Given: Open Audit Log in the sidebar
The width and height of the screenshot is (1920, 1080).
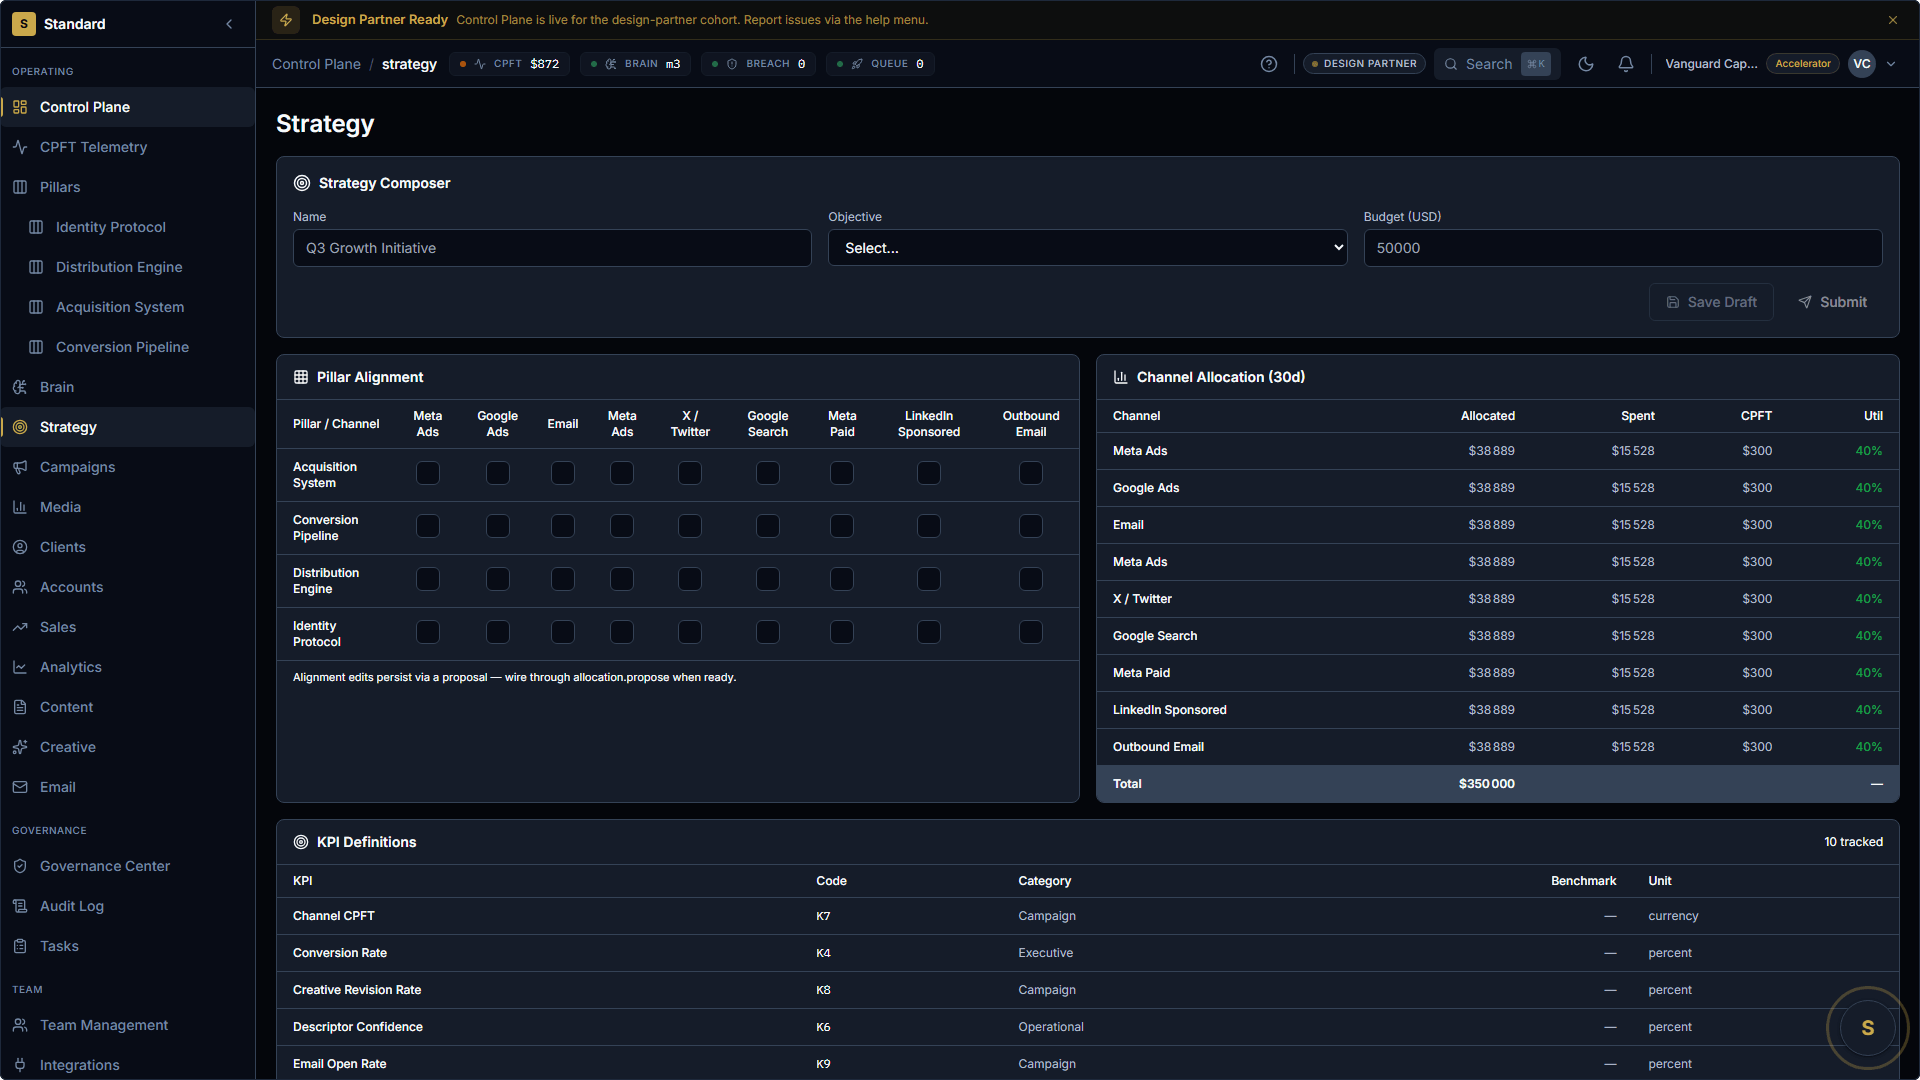Looking at the screenshot, I should tap(127, 906).
